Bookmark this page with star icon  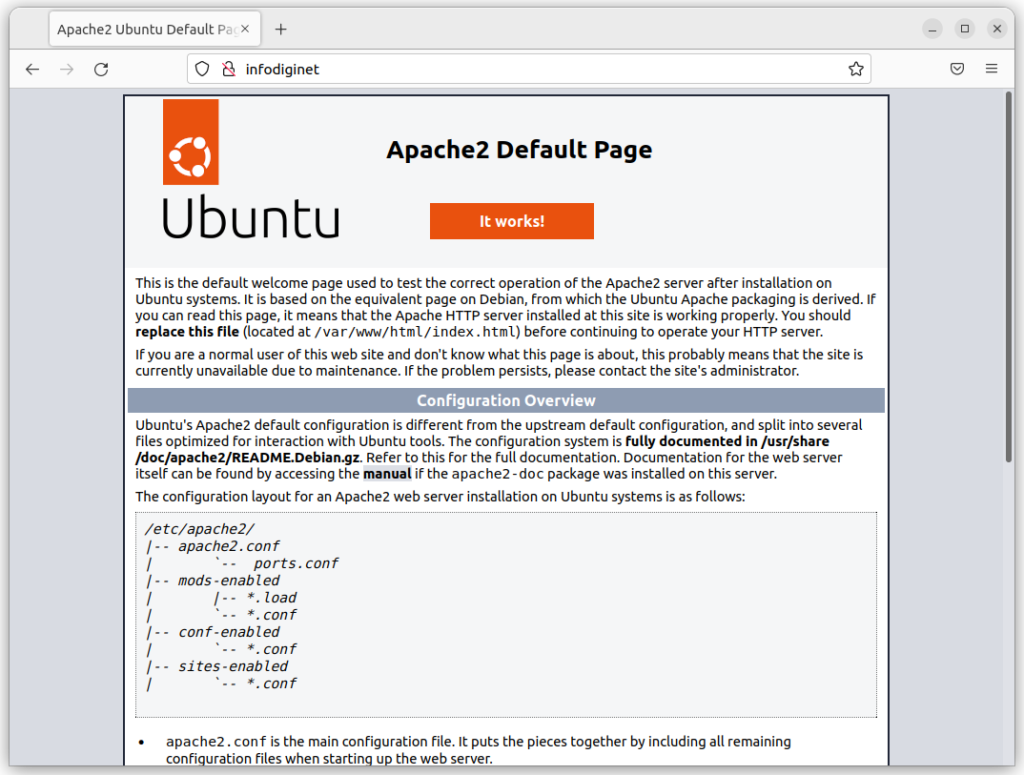click(856, 69)
